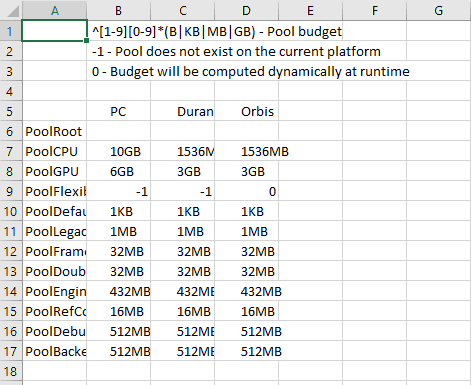Click 'Budget will be computed dynamically' cell
Image resolution: width=471 pixels, height=385 pixels.
click(251, 72)
